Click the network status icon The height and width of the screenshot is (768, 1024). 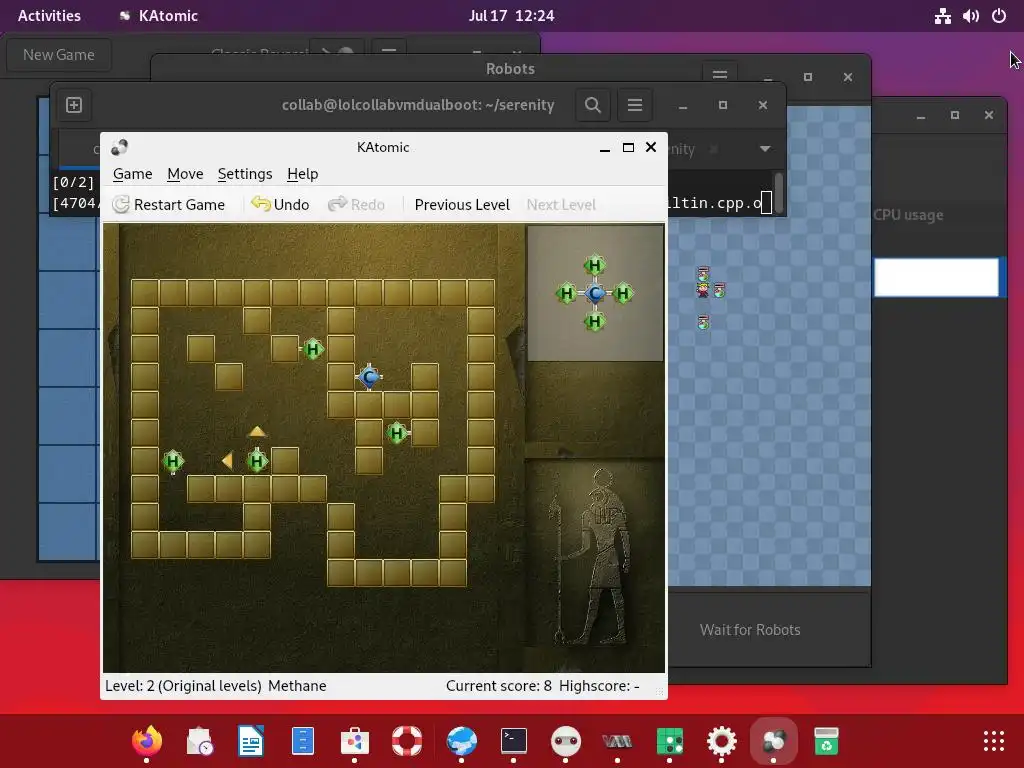click(942, 16)
